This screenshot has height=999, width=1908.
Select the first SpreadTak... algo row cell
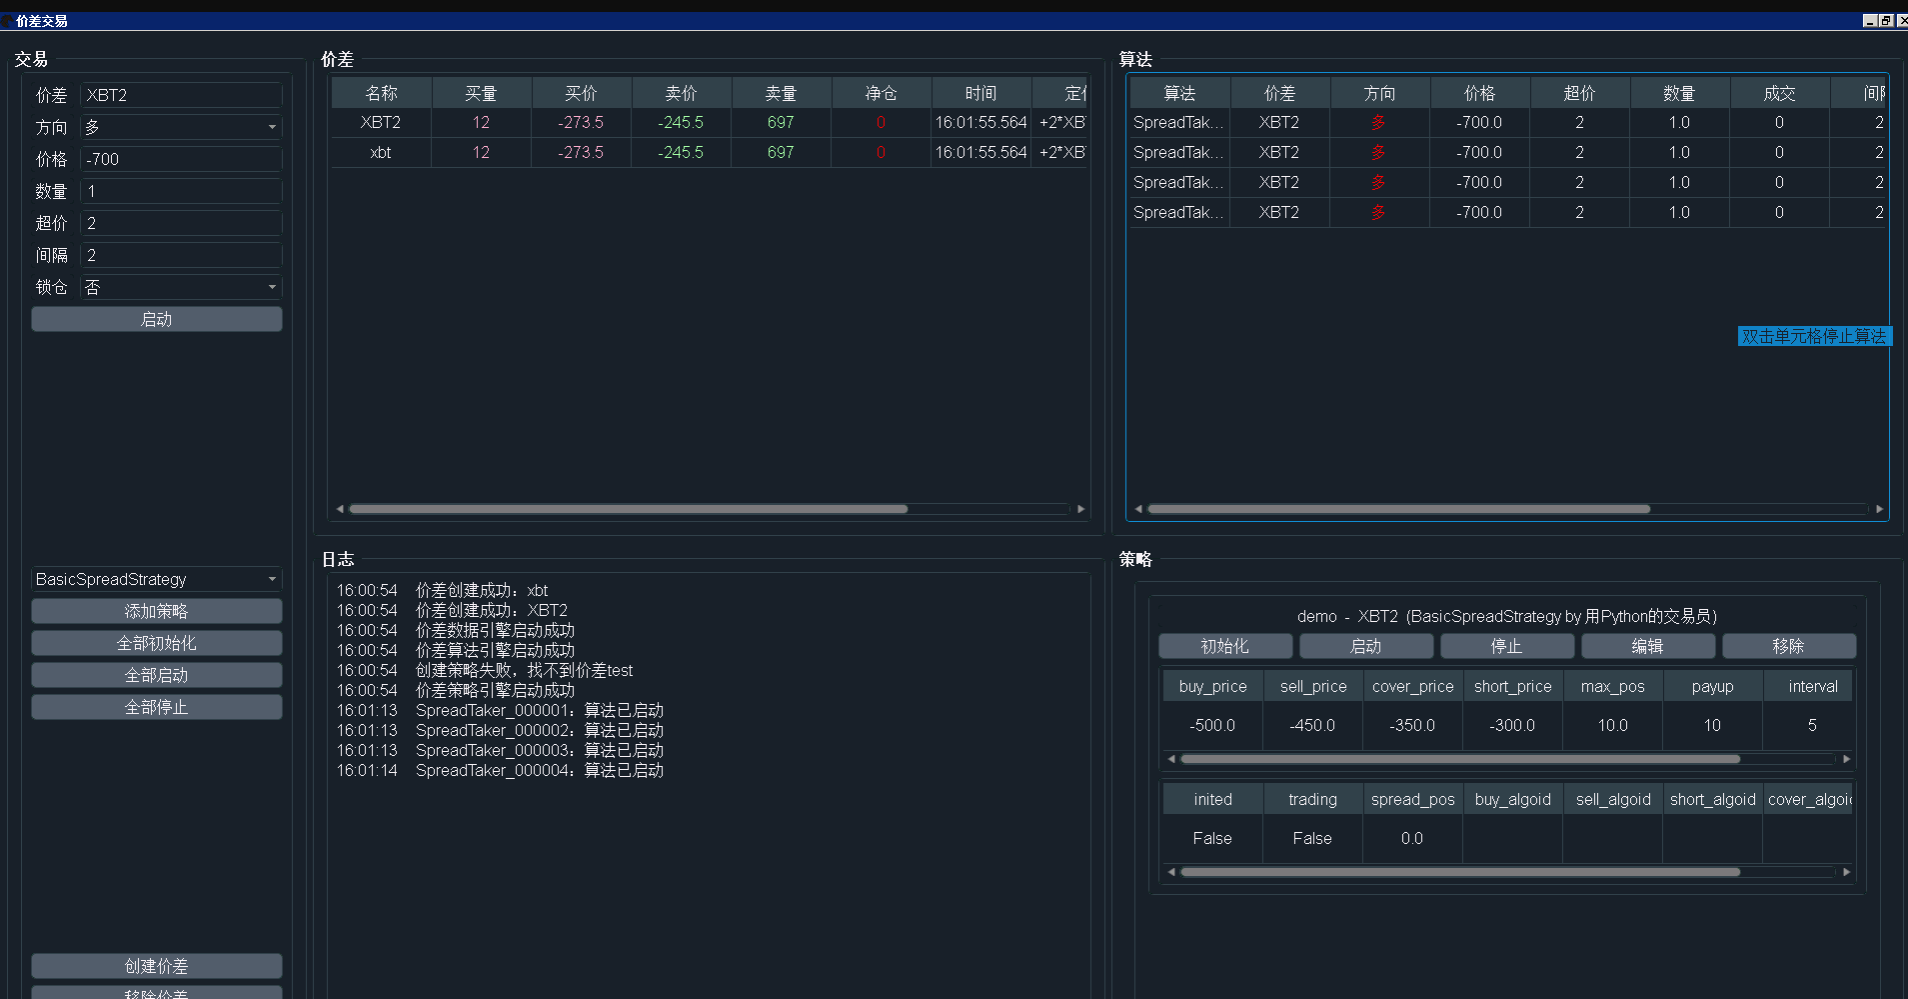(x=1180, y=122)
